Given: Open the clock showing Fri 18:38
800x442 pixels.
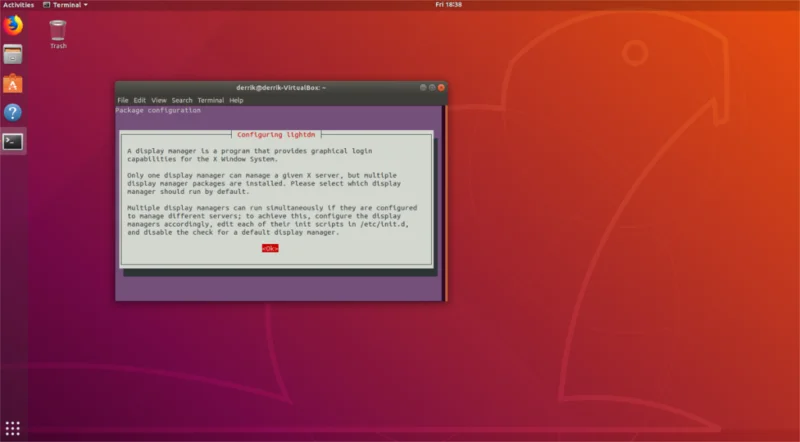Looking at the screenshot, I should click(448, 5).
